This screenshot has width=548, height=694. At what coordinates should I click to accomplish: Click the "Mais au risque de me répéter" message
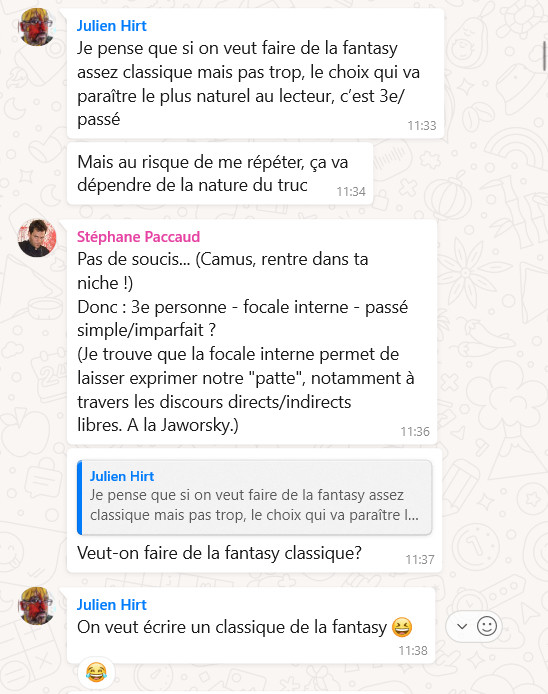(220, 174)
